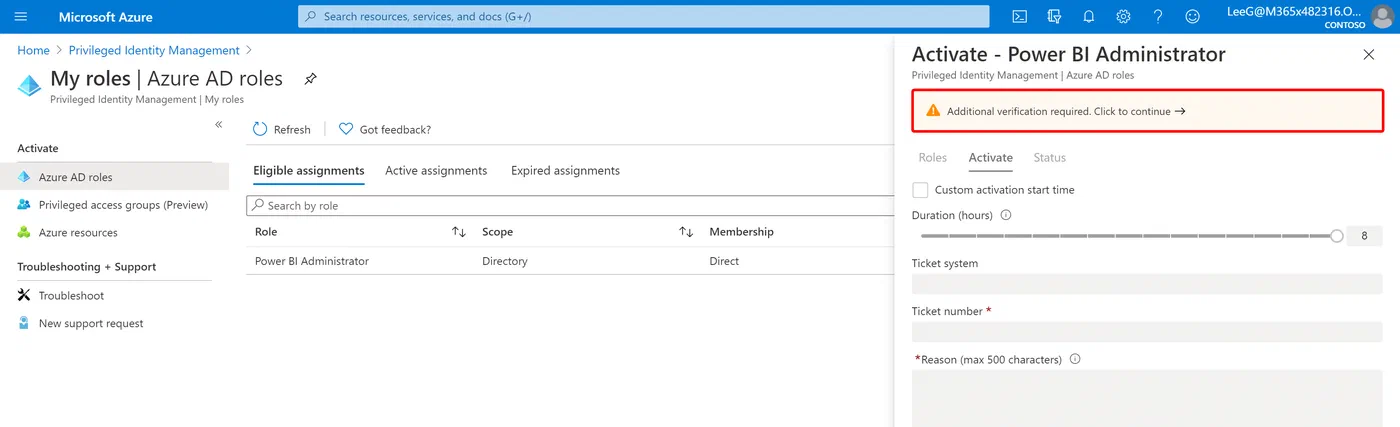
Task: Click the Directory scope cell
Action: pyautogui.click(x=504, y=261)
